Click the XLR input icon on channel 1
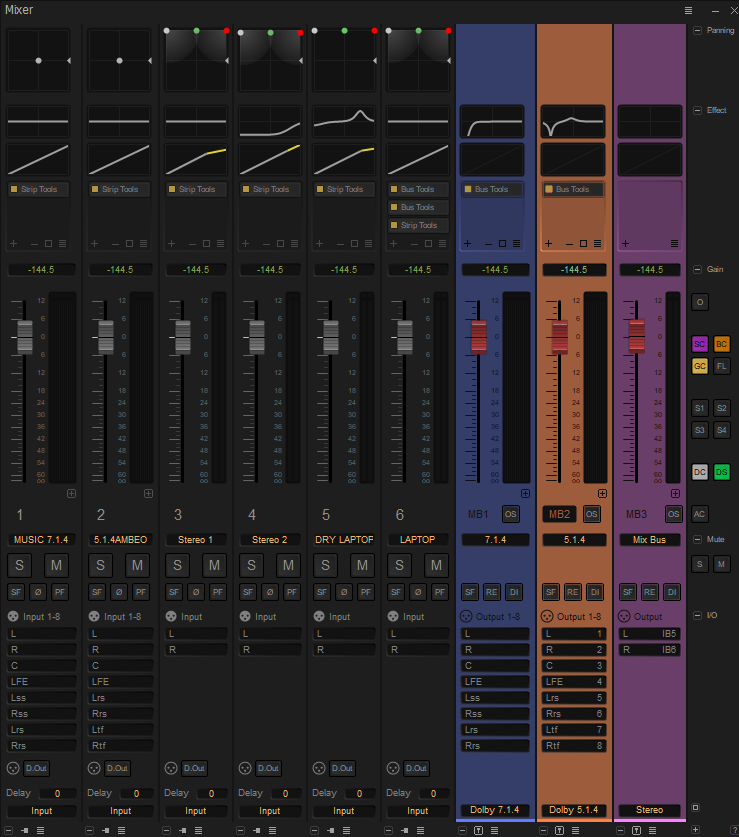739x837 pixels. tap(14, 617)
